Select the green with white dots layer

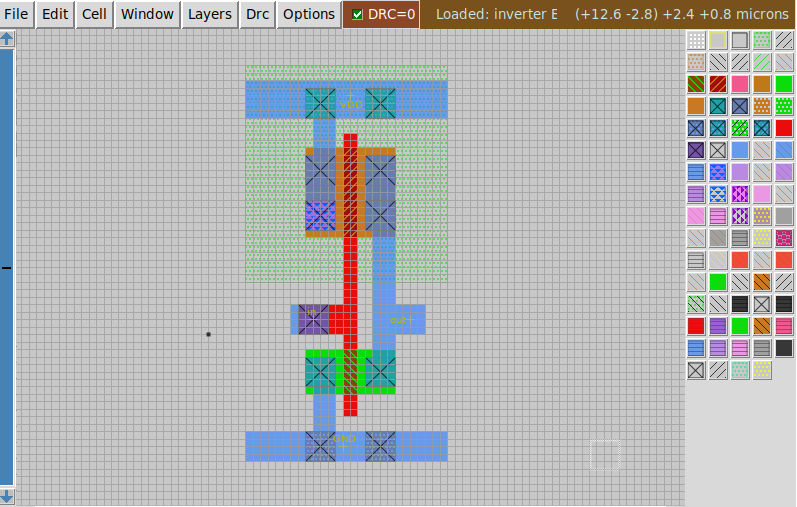[784, 106]
